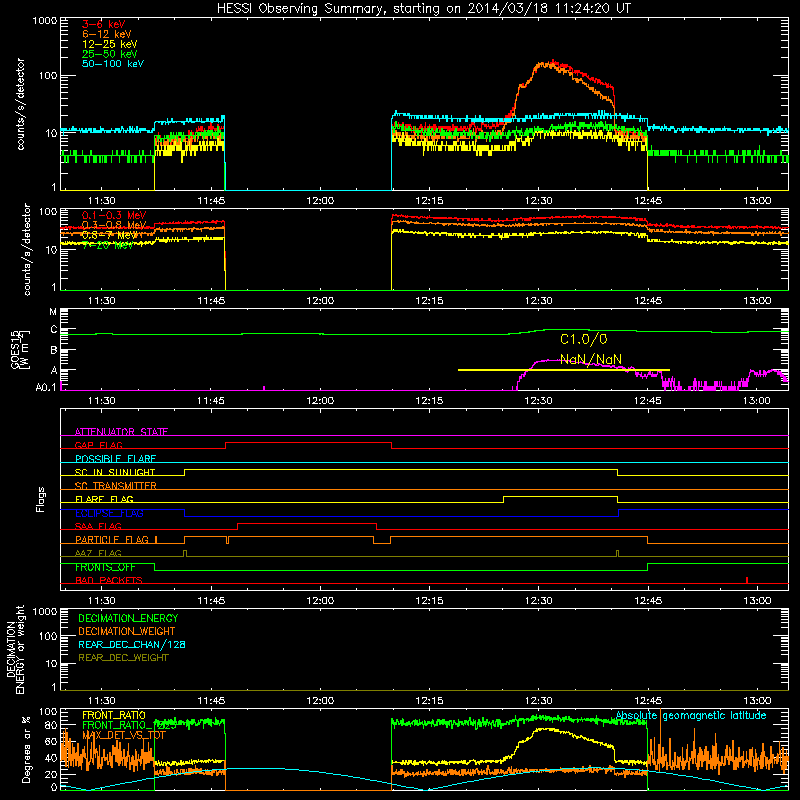The image size is (800, 800).
Task: Click the blue ECLIPSE_FLAG label
Action: [109, 513]
